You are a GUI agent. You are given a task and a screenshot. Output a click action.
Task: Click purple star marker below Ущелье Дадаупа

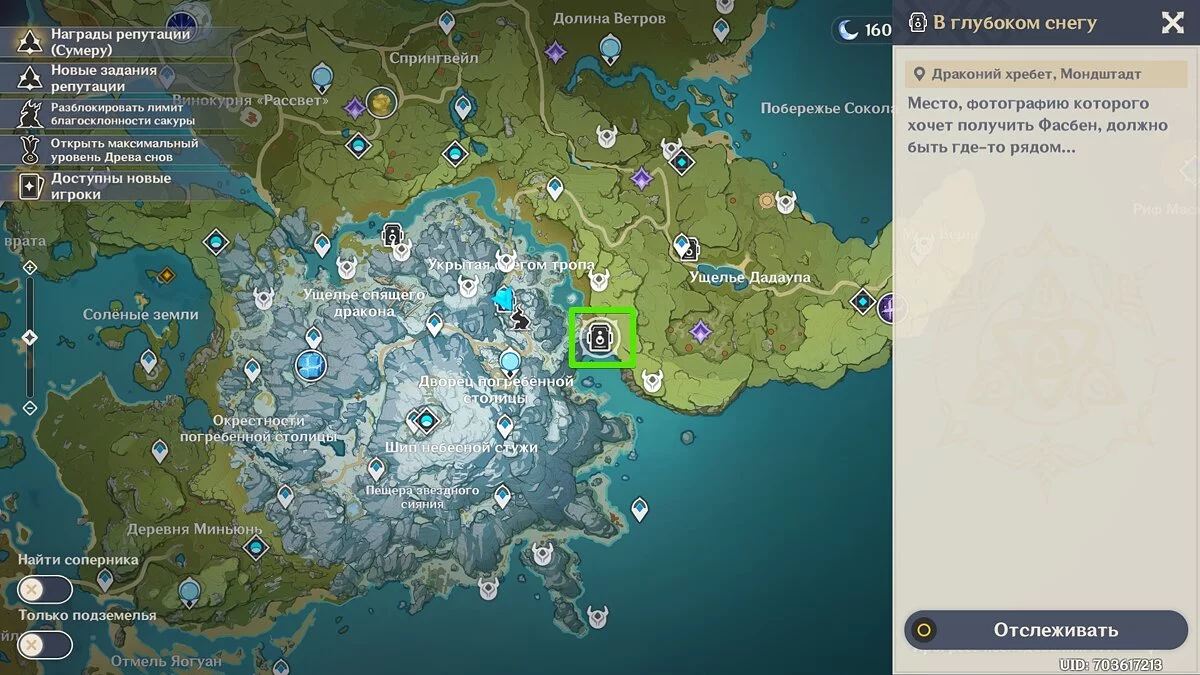[701, 331]
